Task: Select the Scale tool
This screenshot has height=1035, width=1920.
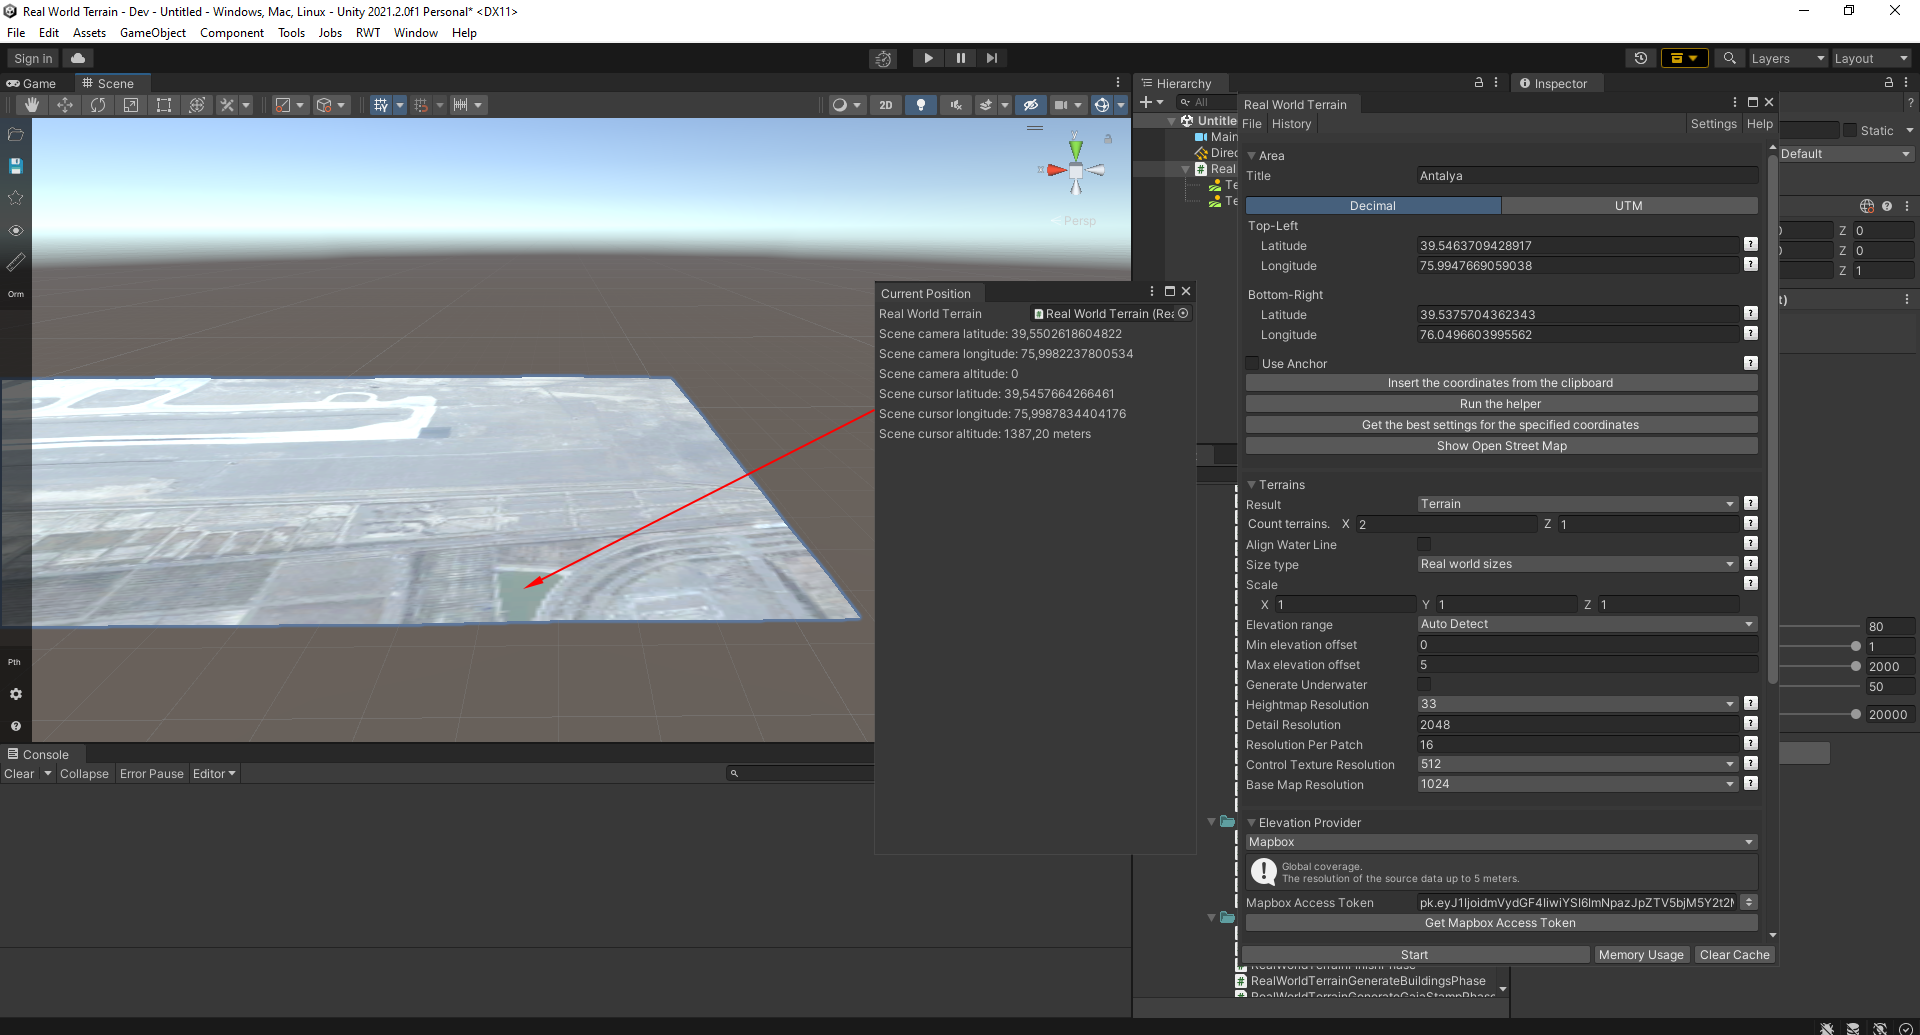Action: click(131, 105)
